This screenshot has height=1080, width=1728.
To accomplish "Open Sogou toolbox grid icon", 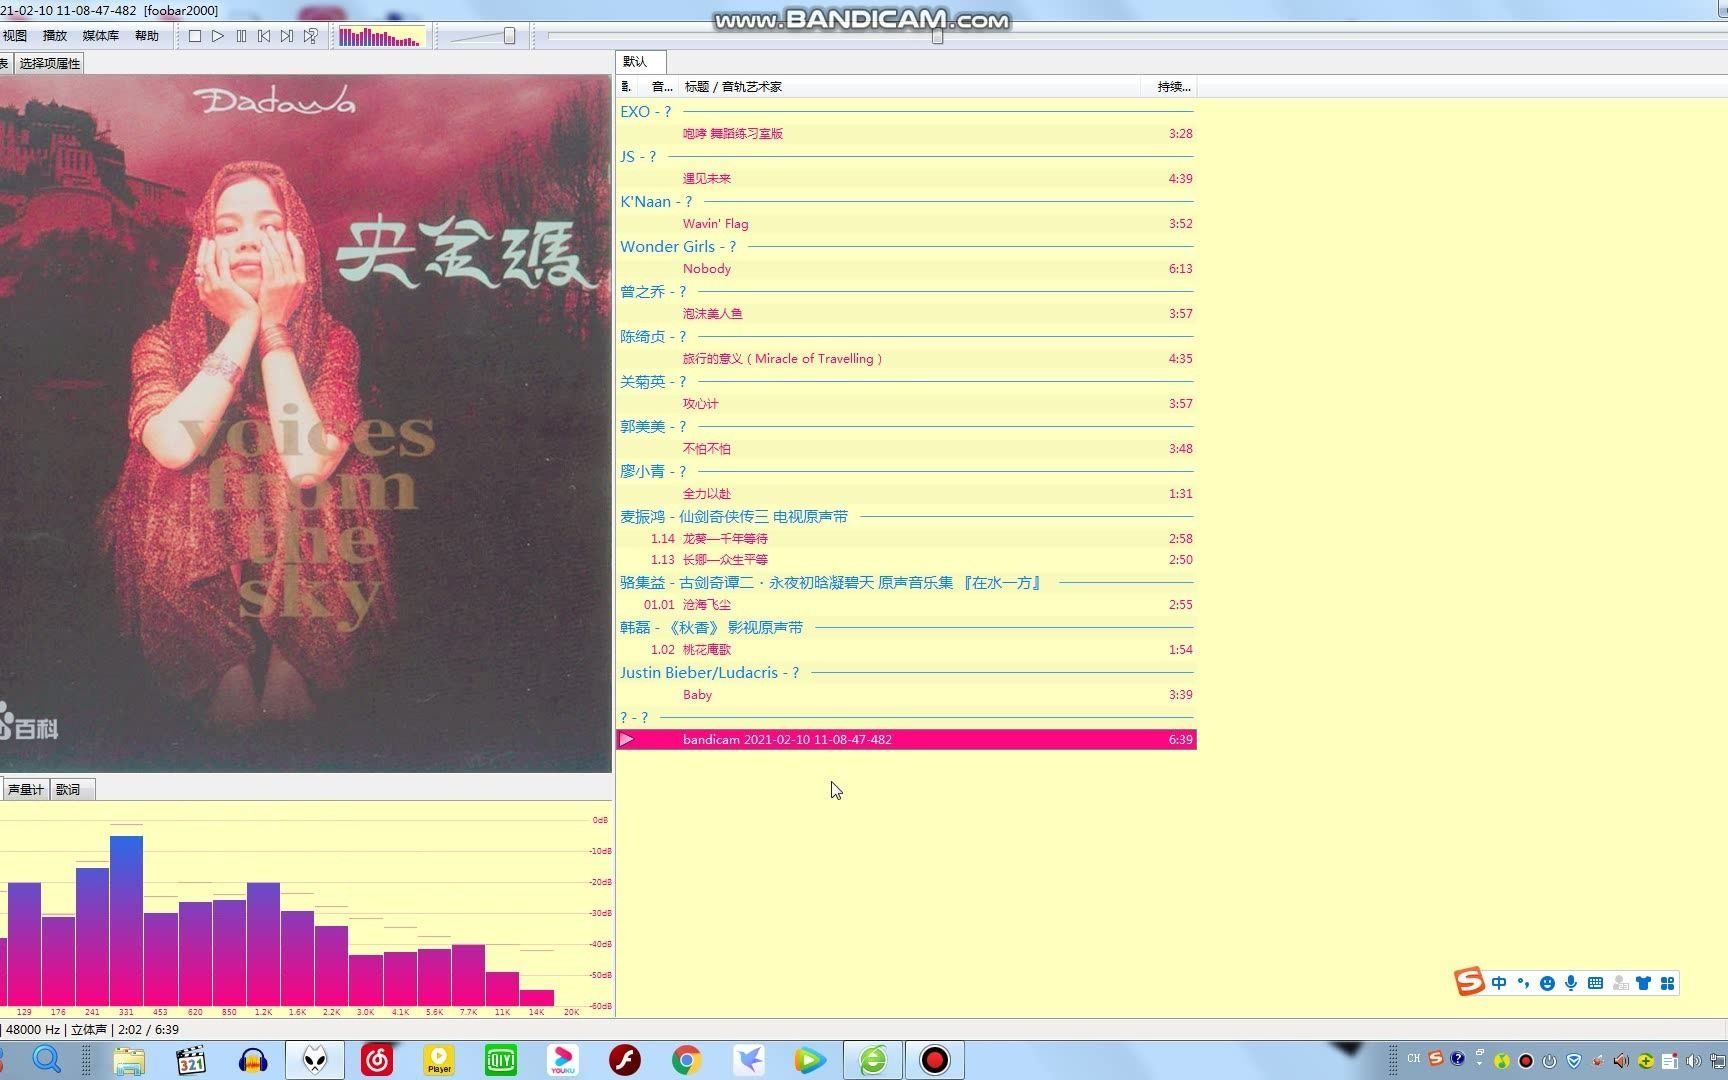I will (x=1667, y=983).
